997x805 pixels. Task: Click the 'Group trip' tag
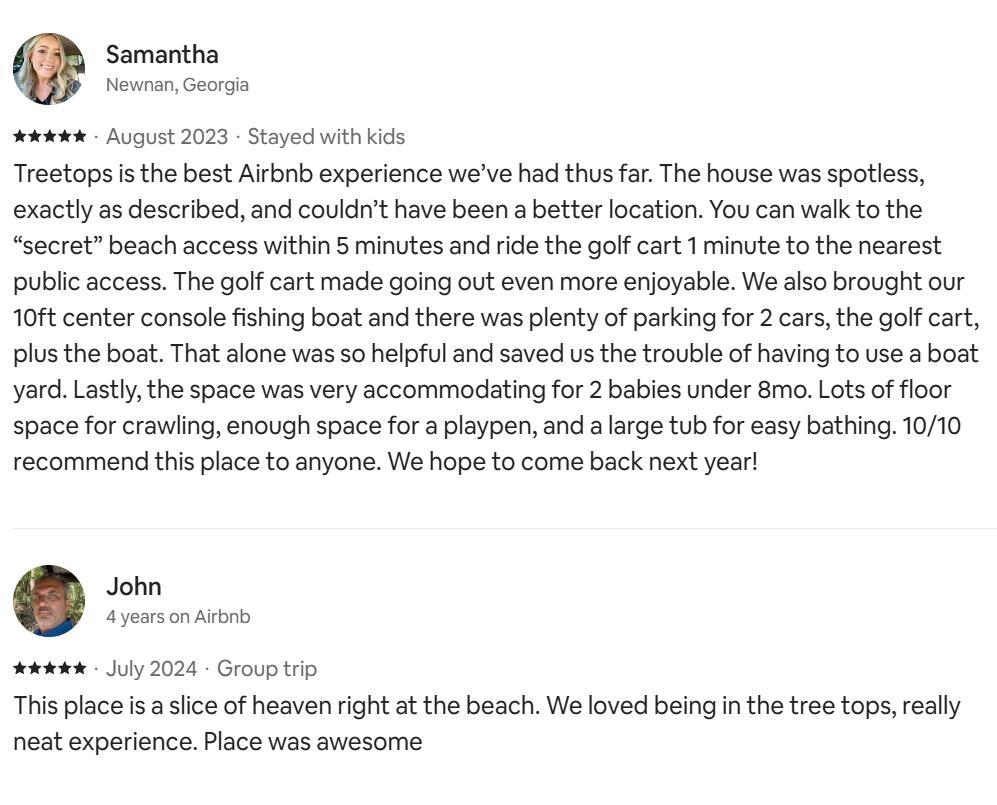[267, 669]
